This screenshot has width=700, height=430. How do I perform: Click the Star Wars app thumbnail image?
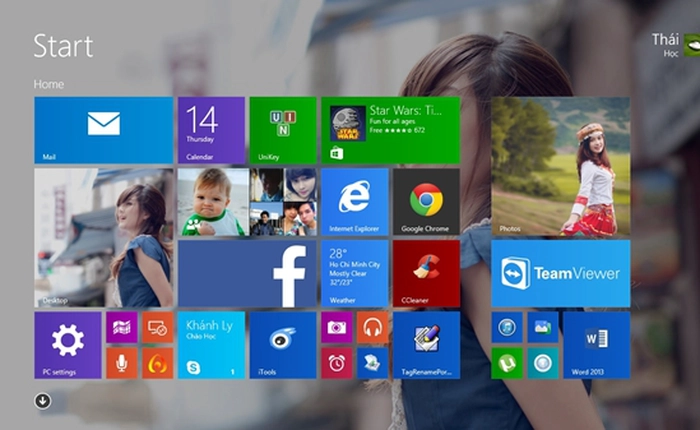pos(348,124)
